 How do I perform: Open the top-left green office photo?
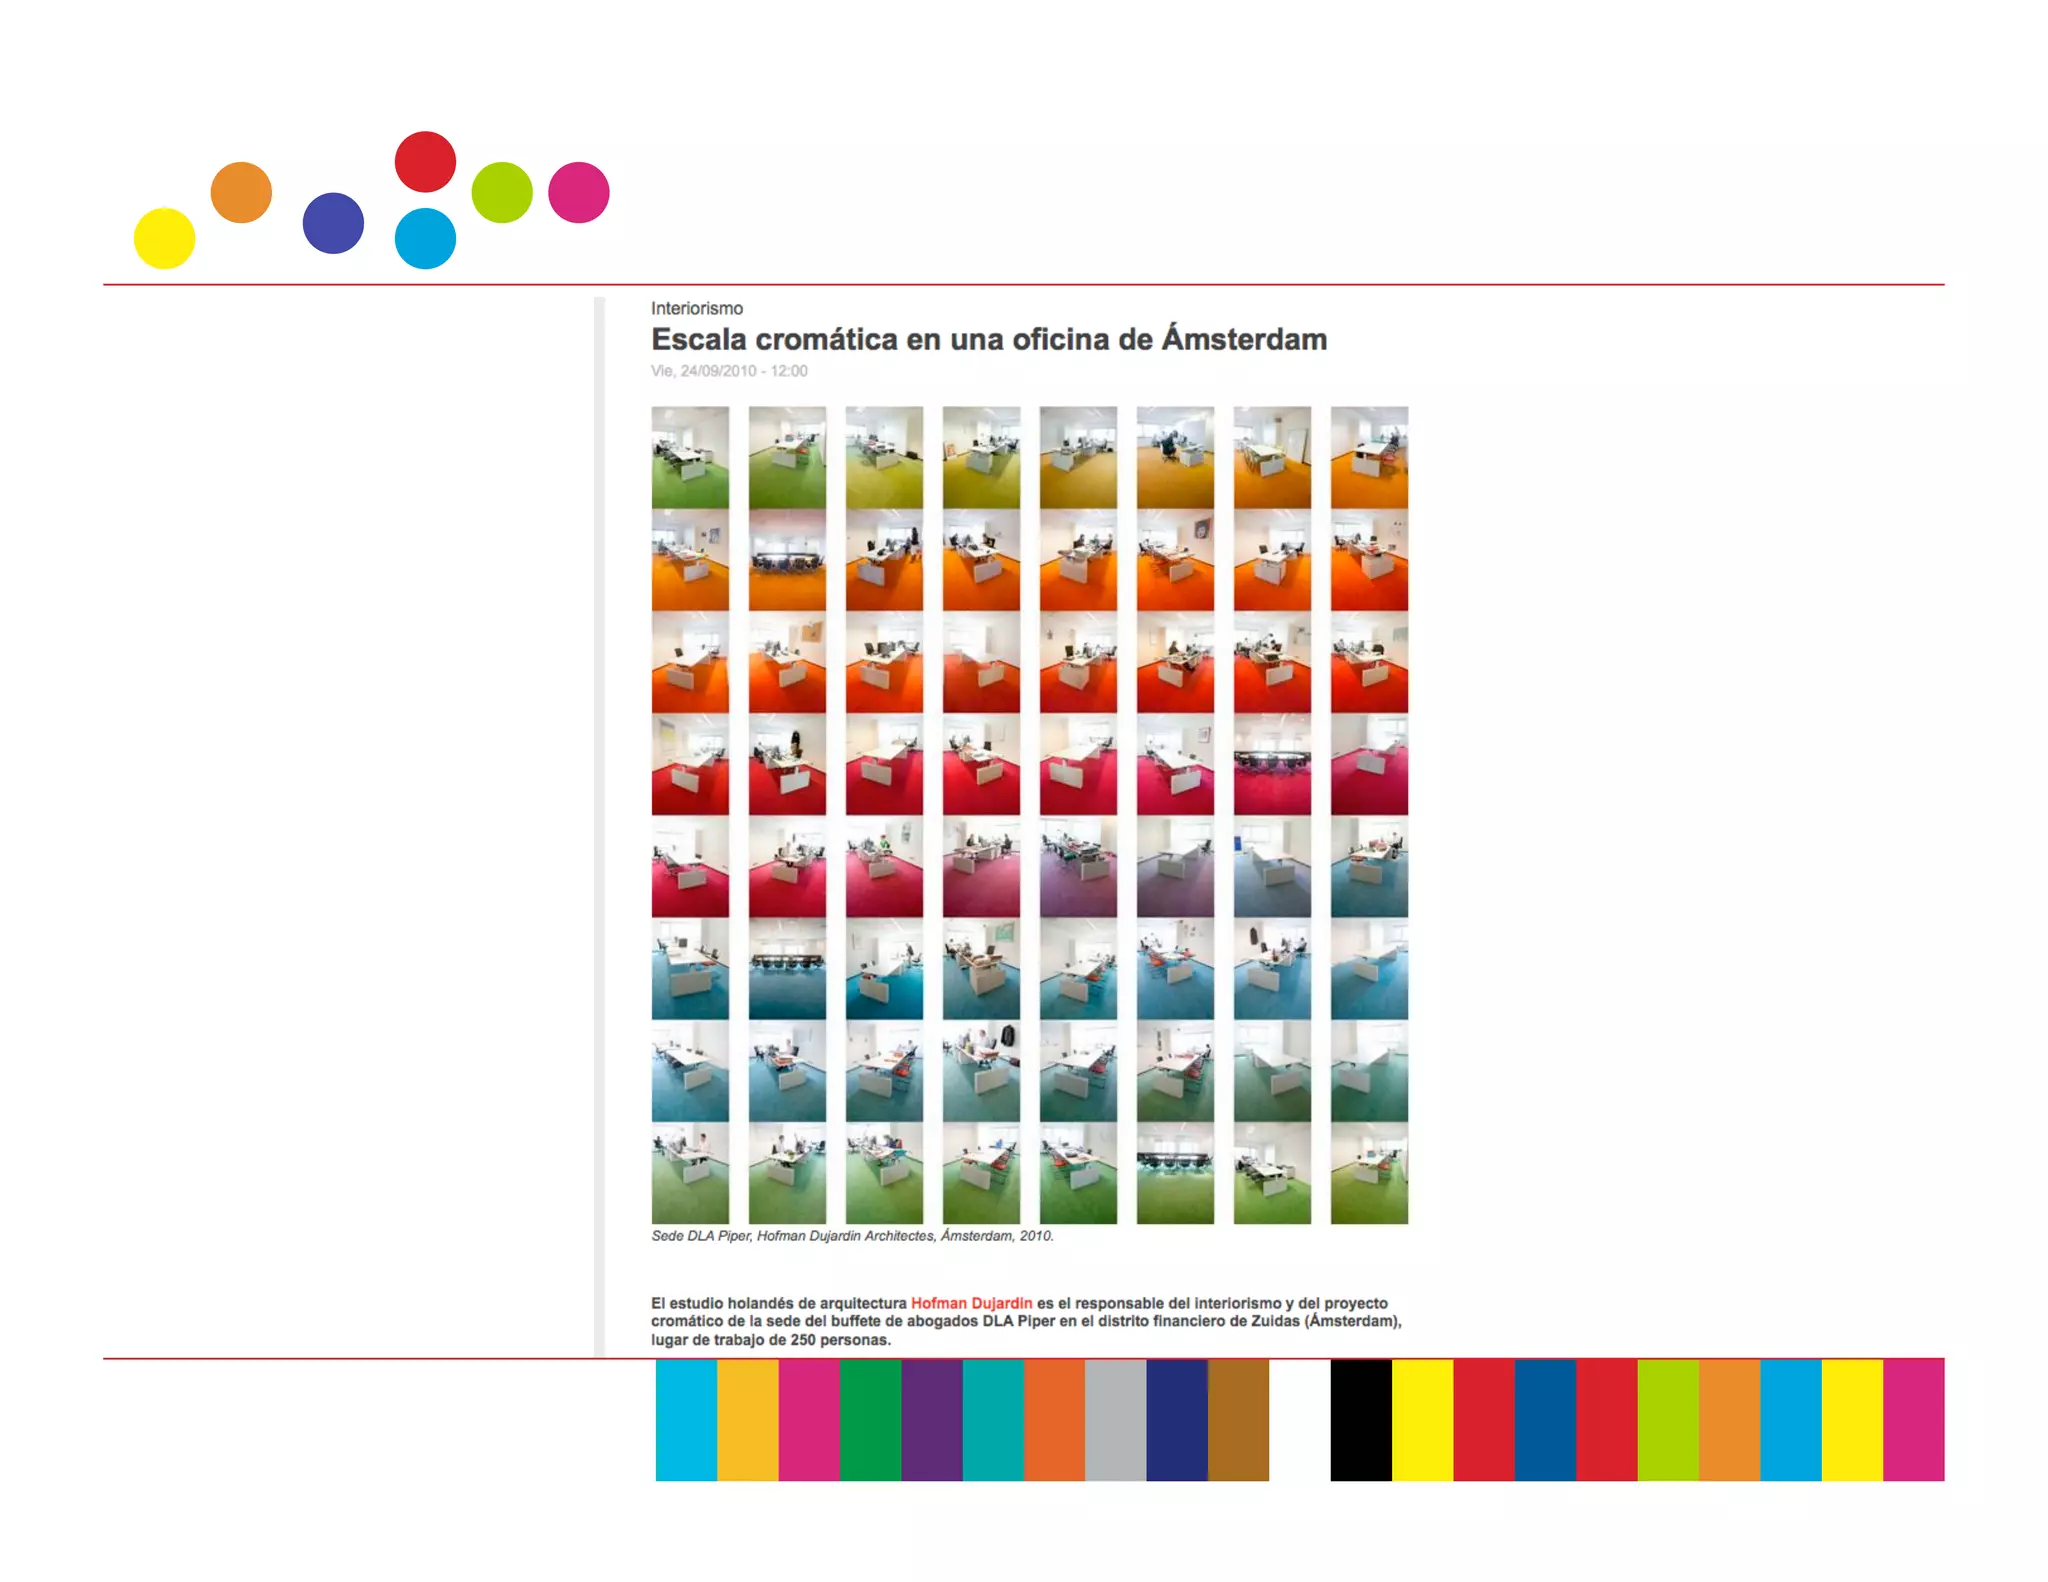(690, 457)
